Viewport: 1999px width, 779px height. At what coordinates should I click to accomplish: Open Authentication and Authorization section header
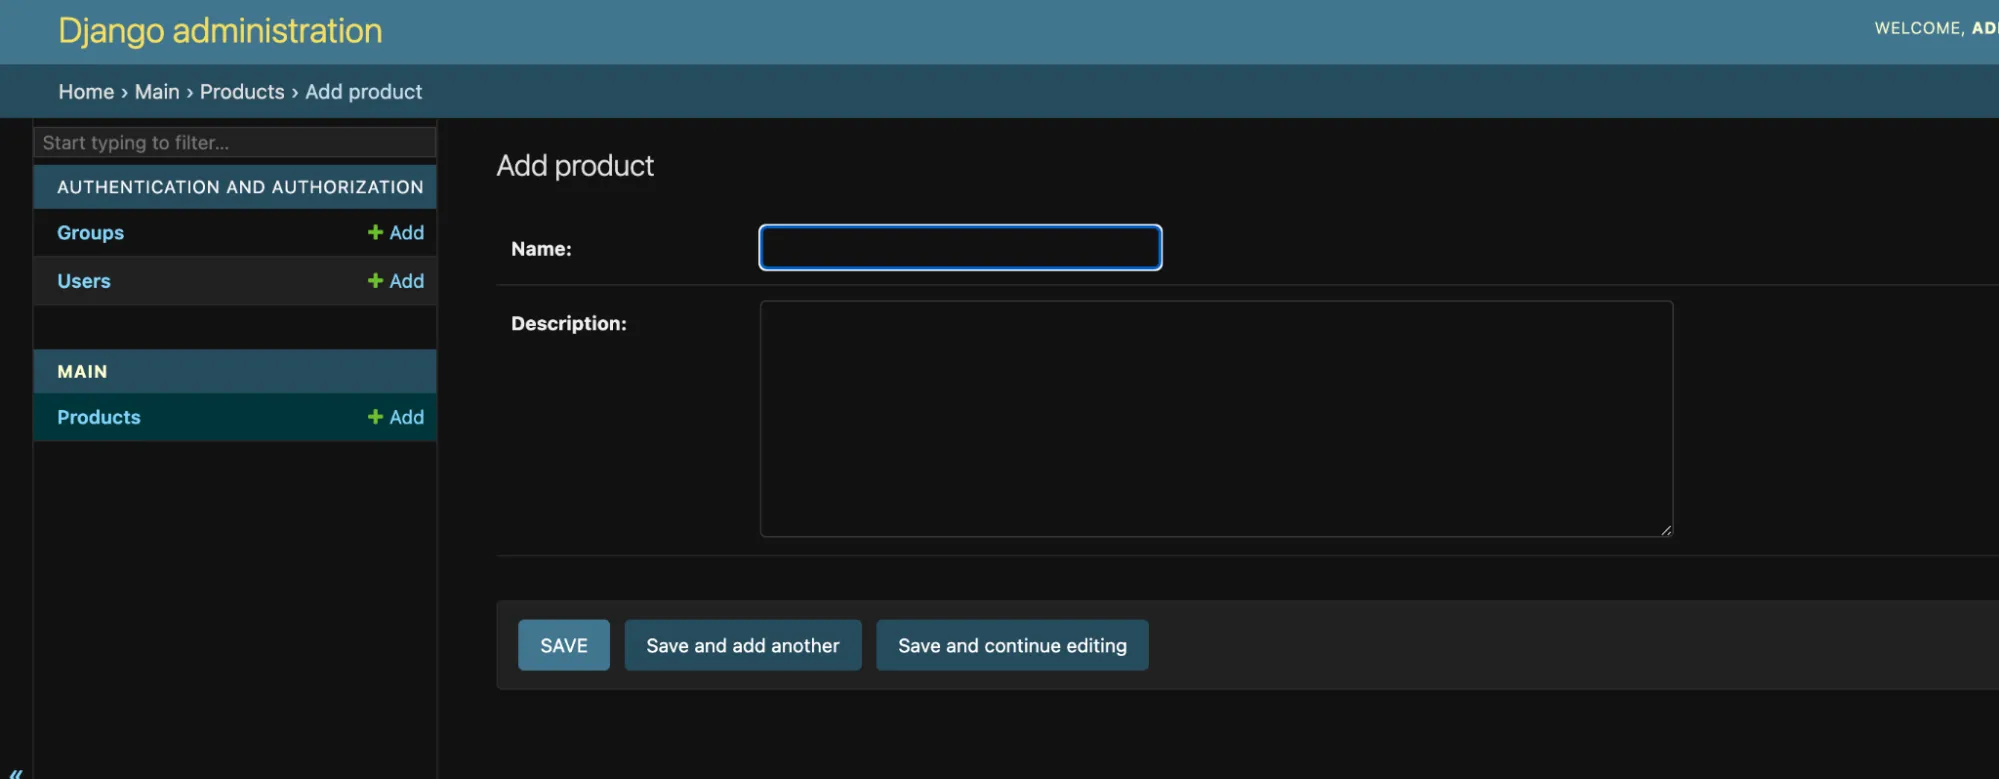(240, 187)
